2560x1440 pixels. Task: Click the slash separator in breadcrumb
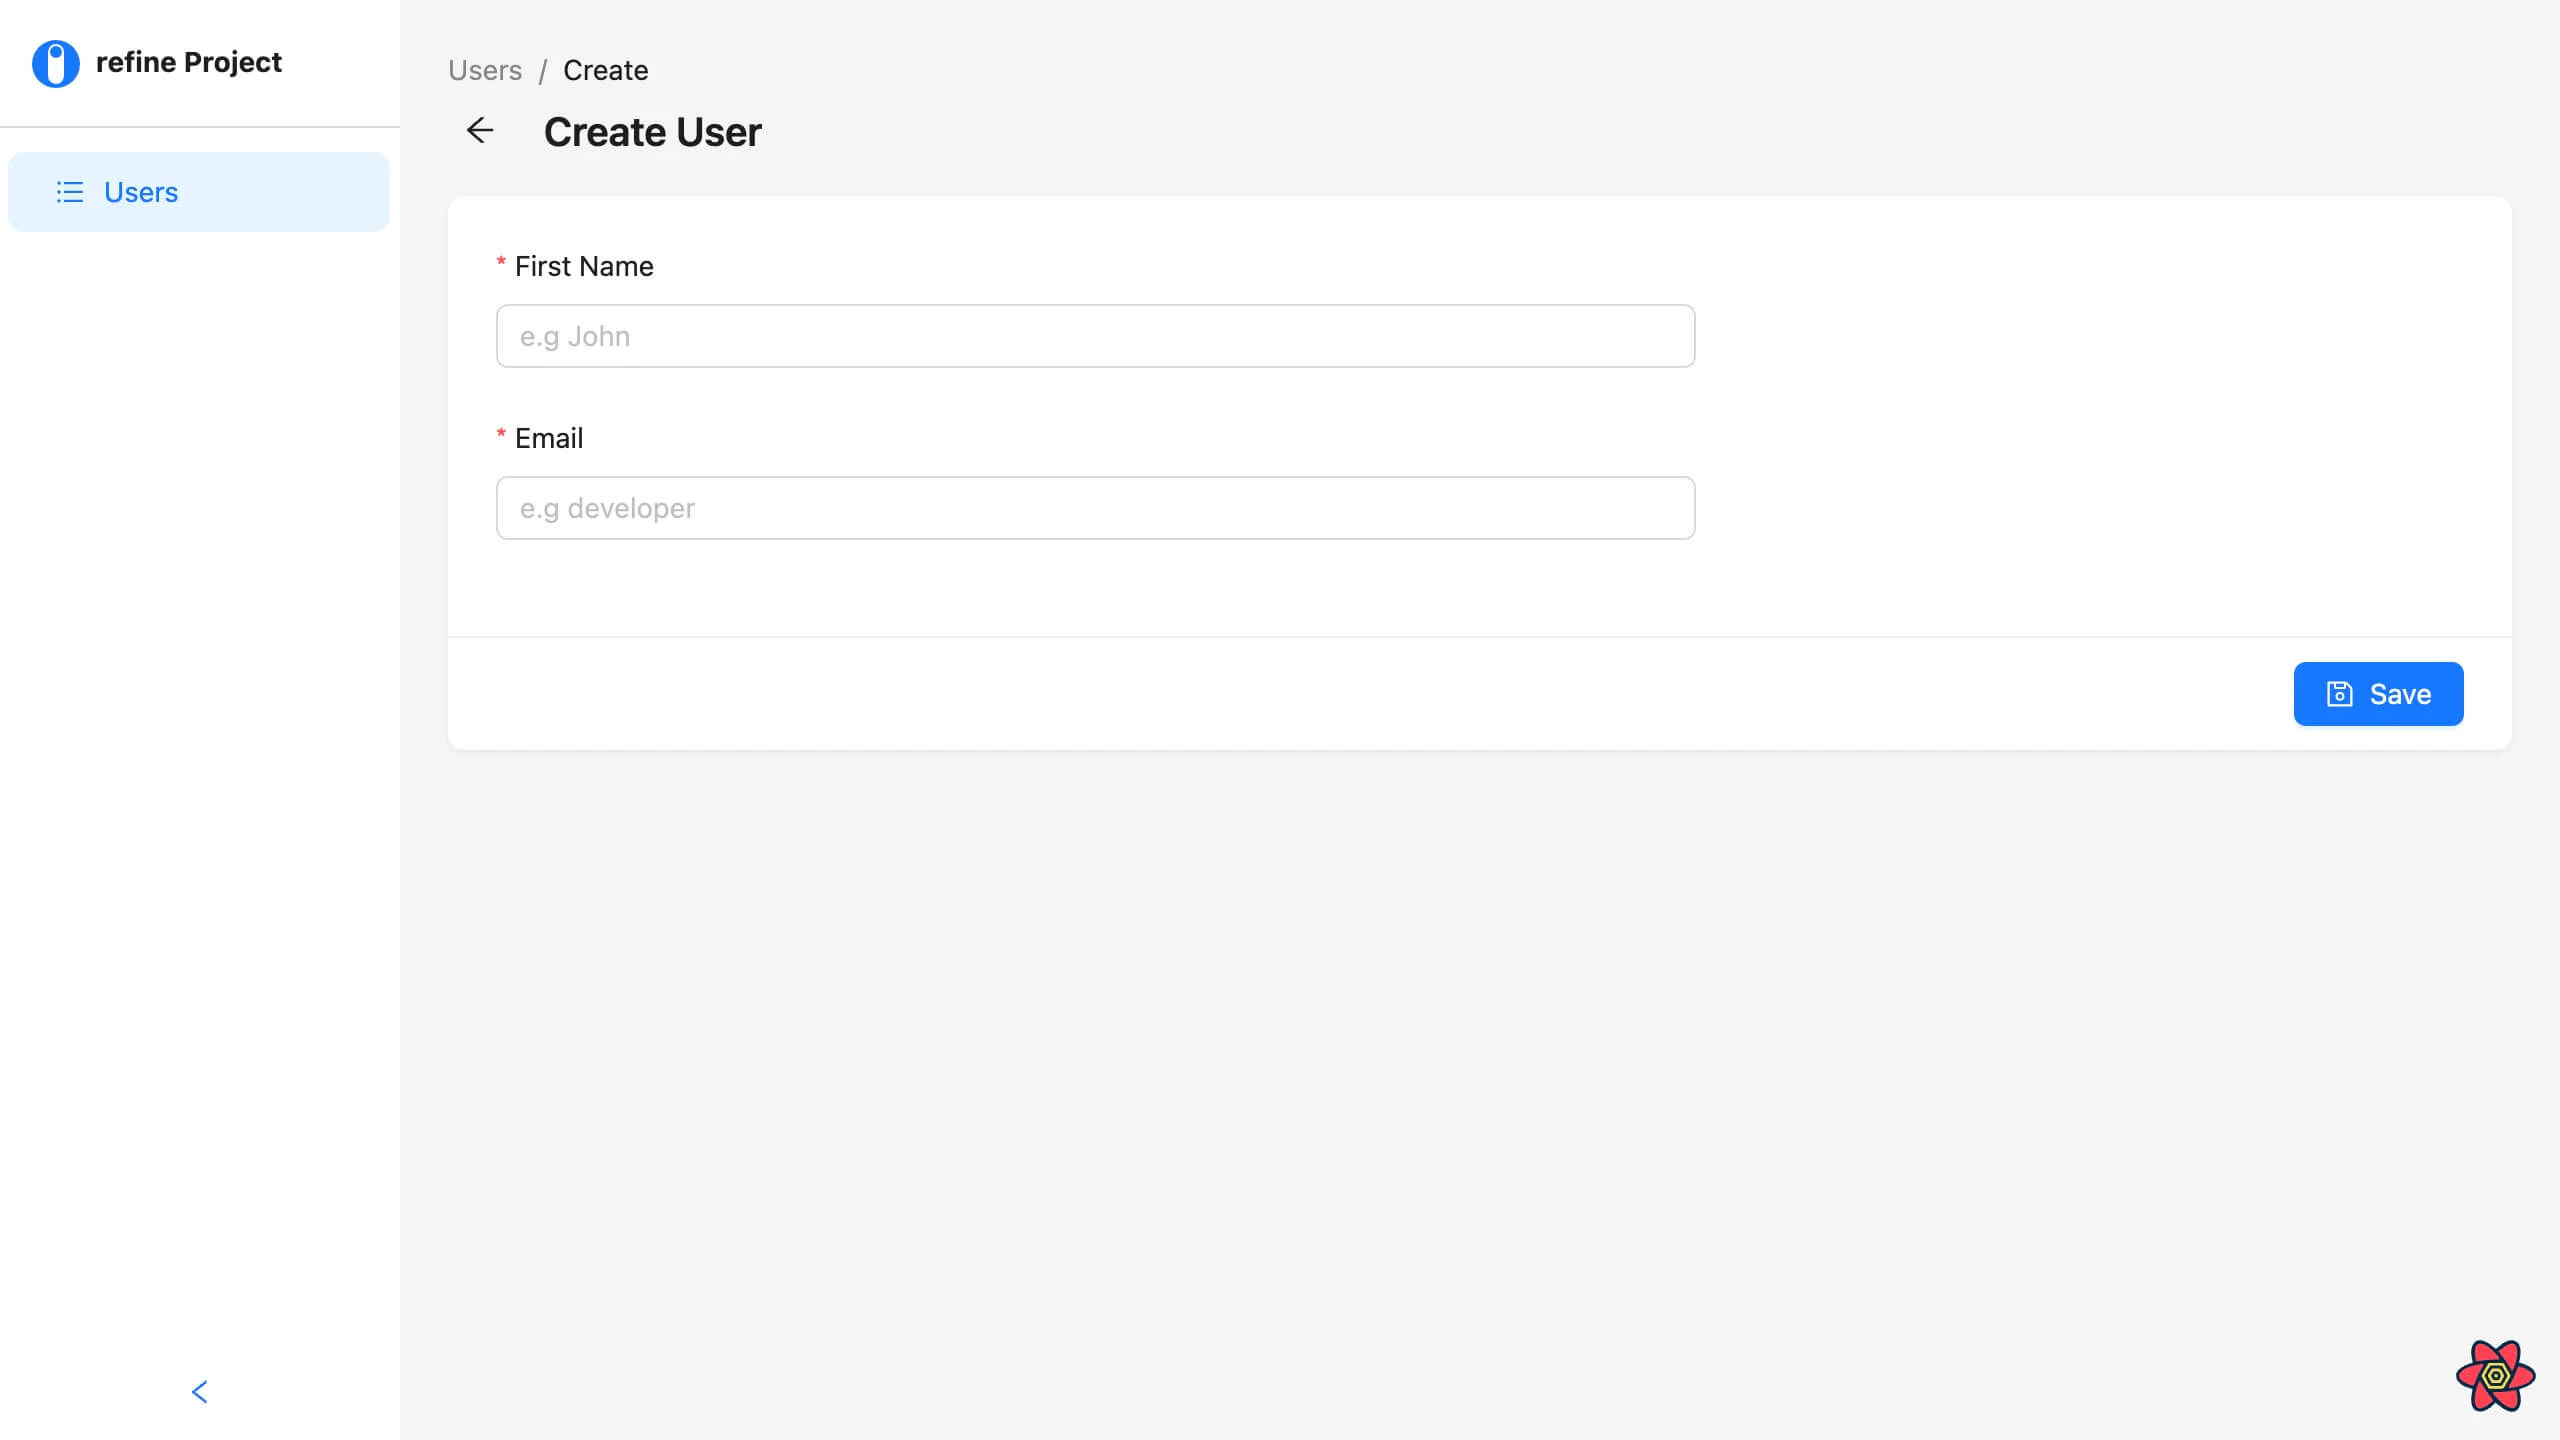(543, 71)
